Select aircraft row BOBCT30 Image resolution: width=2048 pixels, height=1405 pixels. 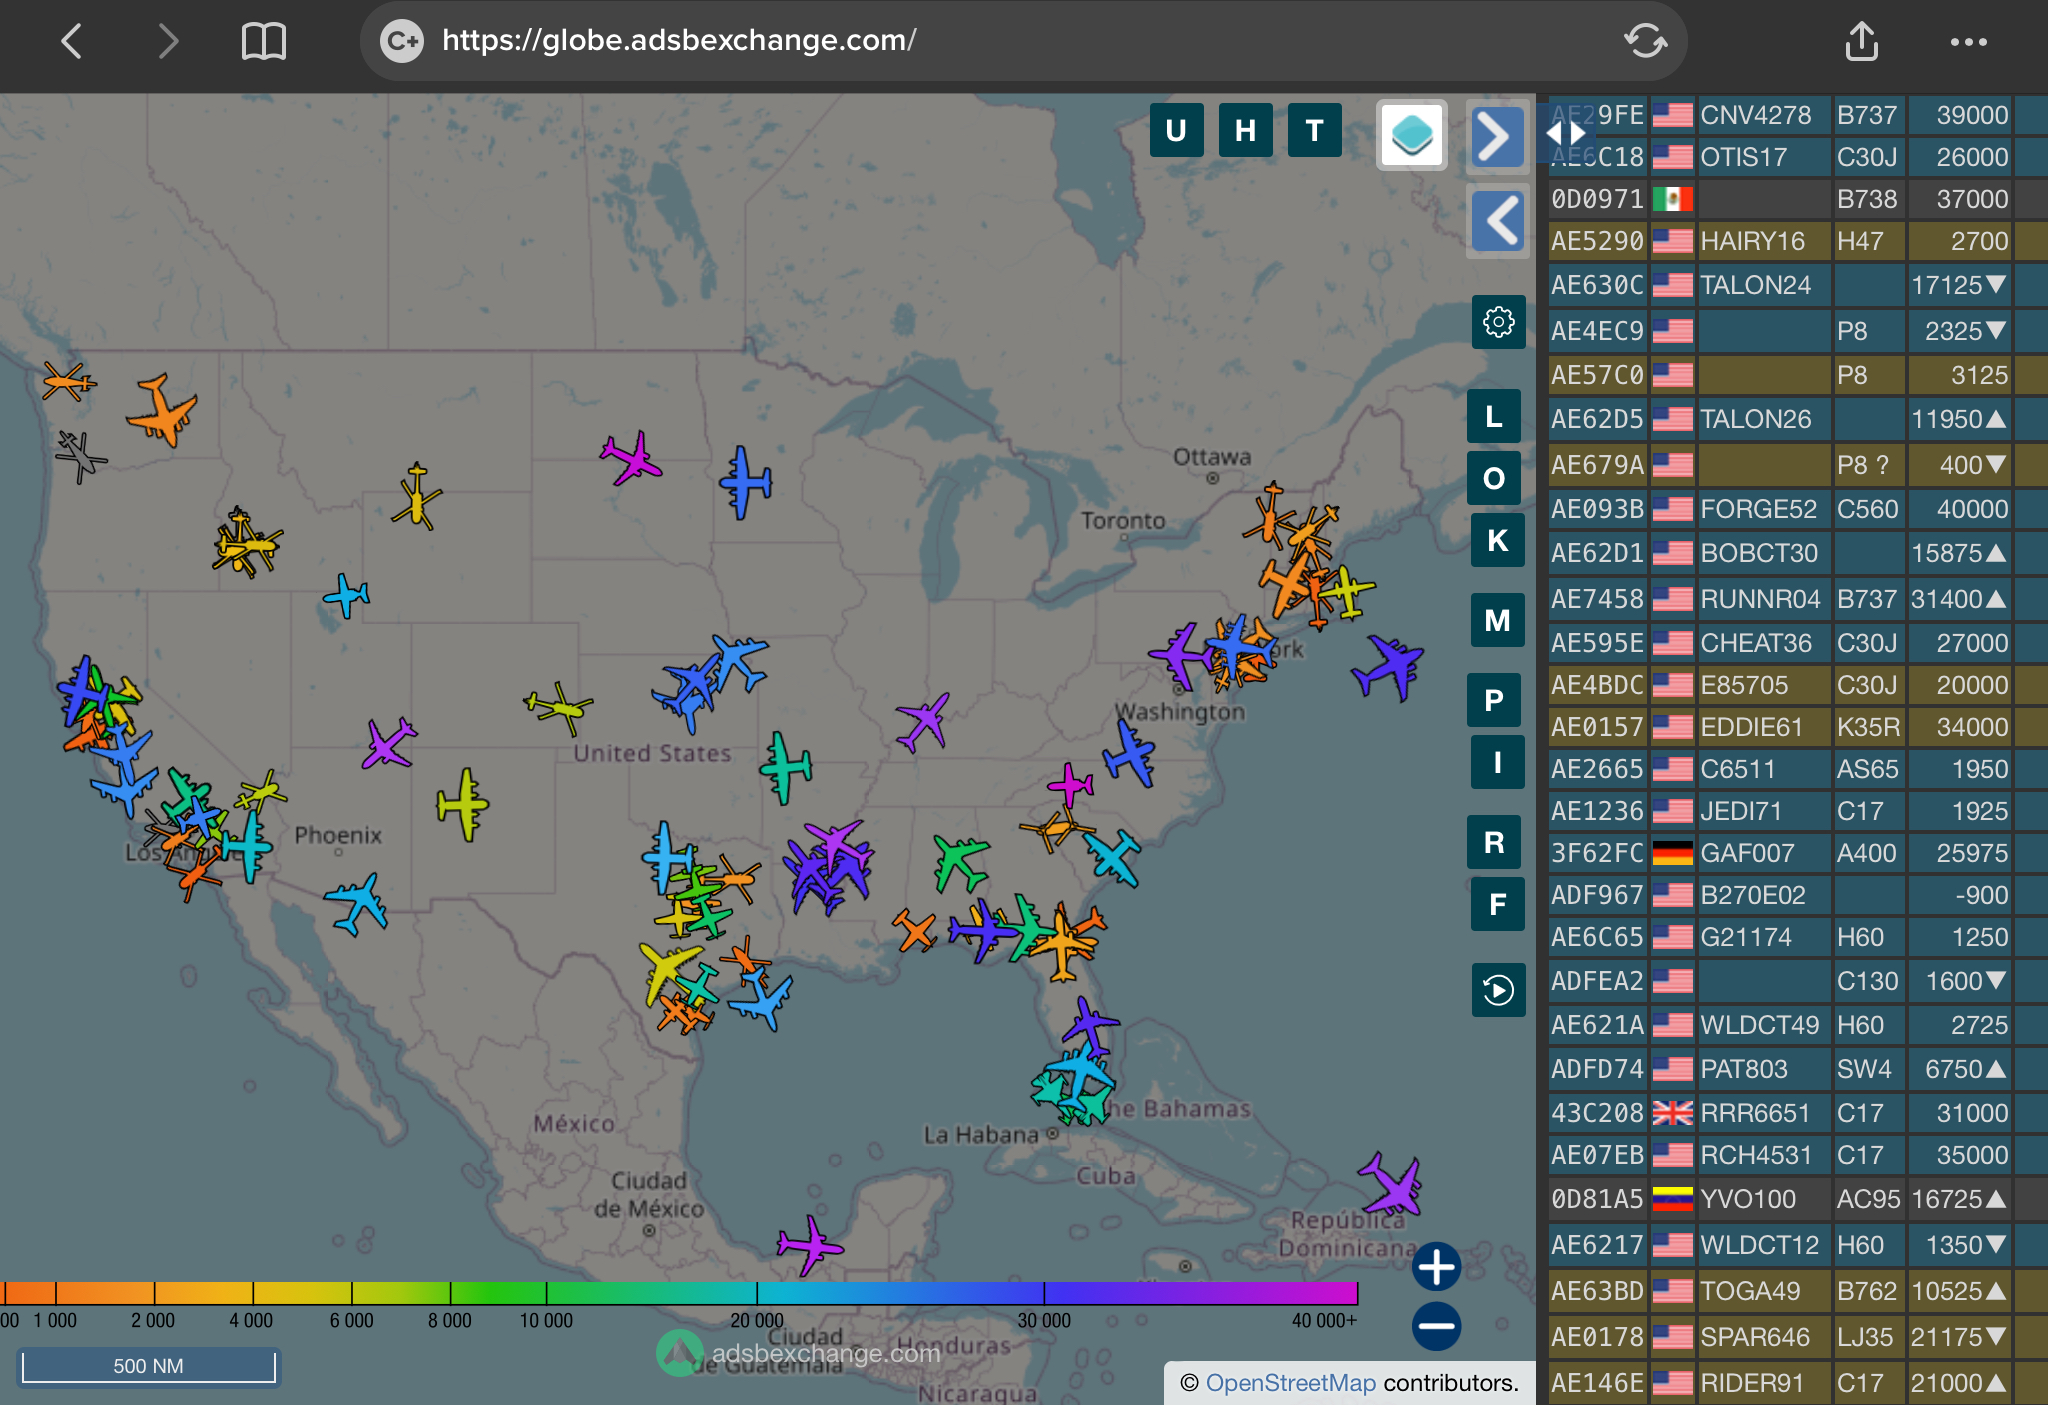(1797, 553)
